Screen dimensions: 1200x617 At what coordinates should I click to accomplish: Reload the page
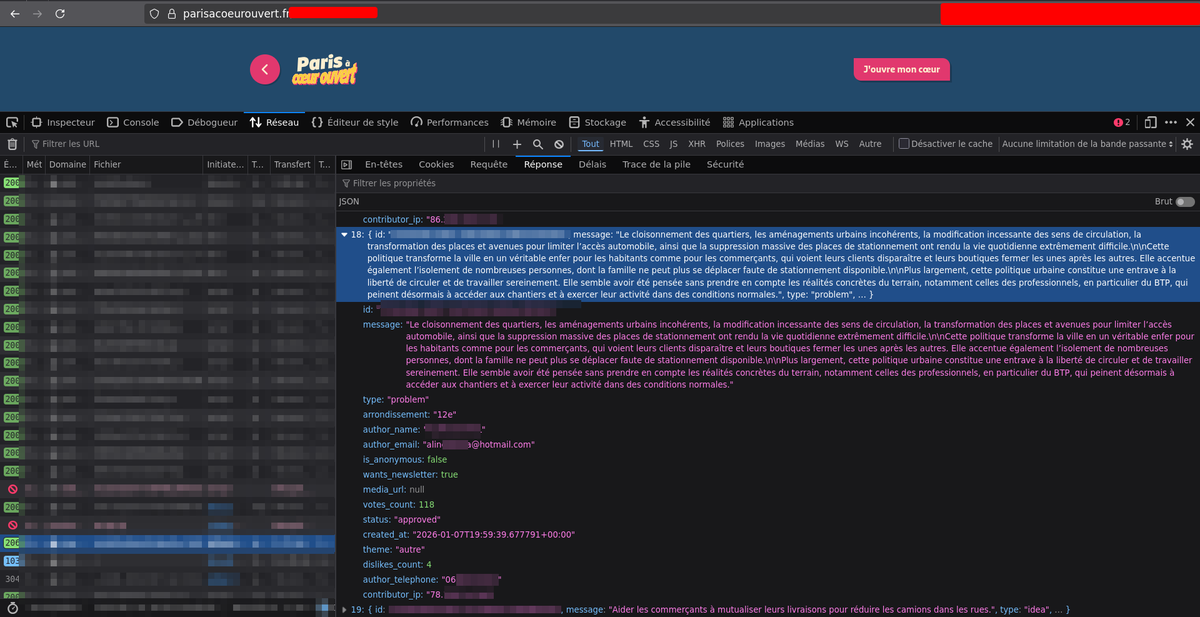(61, 13)
